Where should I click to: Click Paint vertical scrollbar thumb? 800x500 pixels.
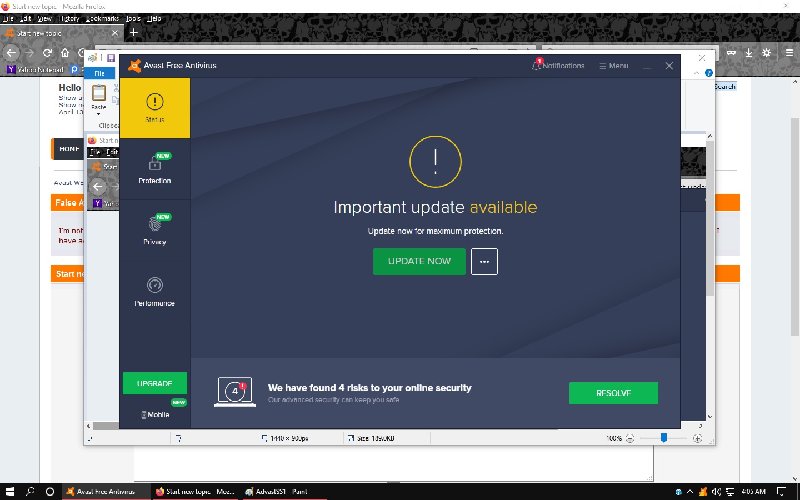pos(709,218)
